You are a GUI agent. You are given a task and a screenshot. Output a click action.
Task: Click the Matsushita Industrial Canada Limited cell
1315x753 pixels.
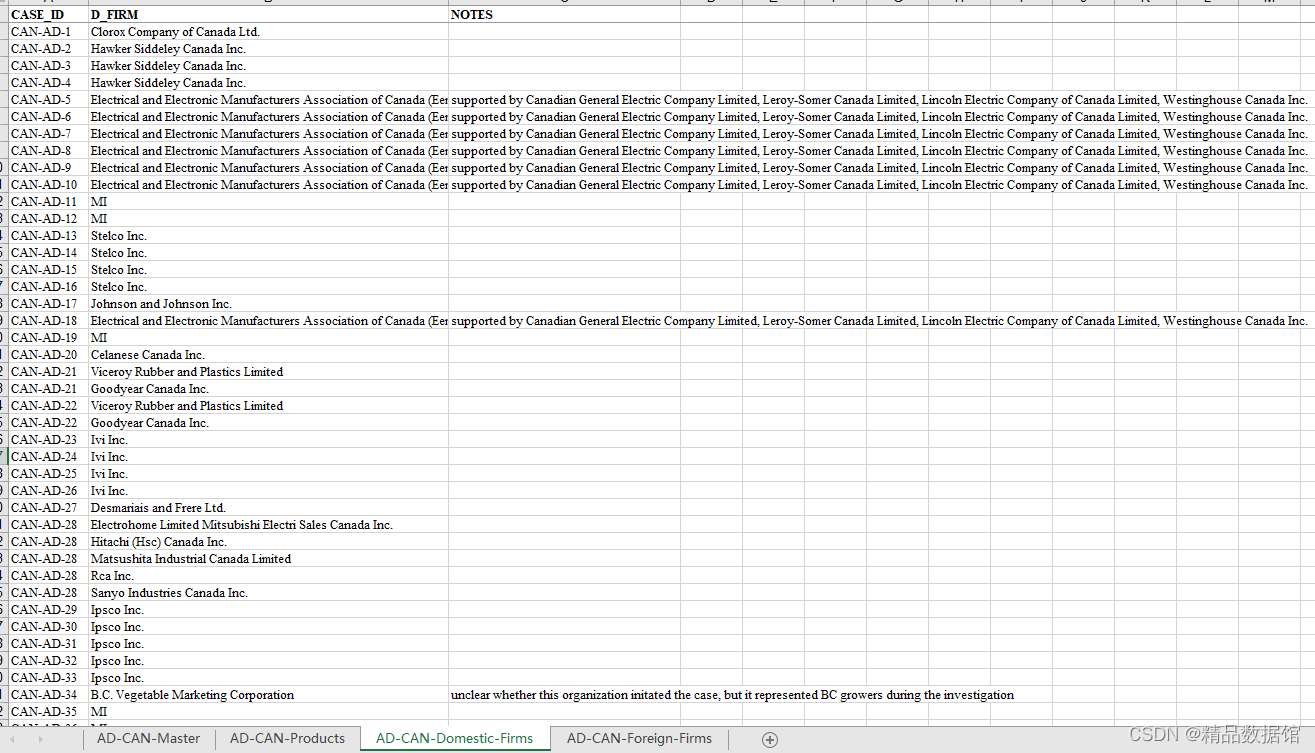tap(269, 559)
